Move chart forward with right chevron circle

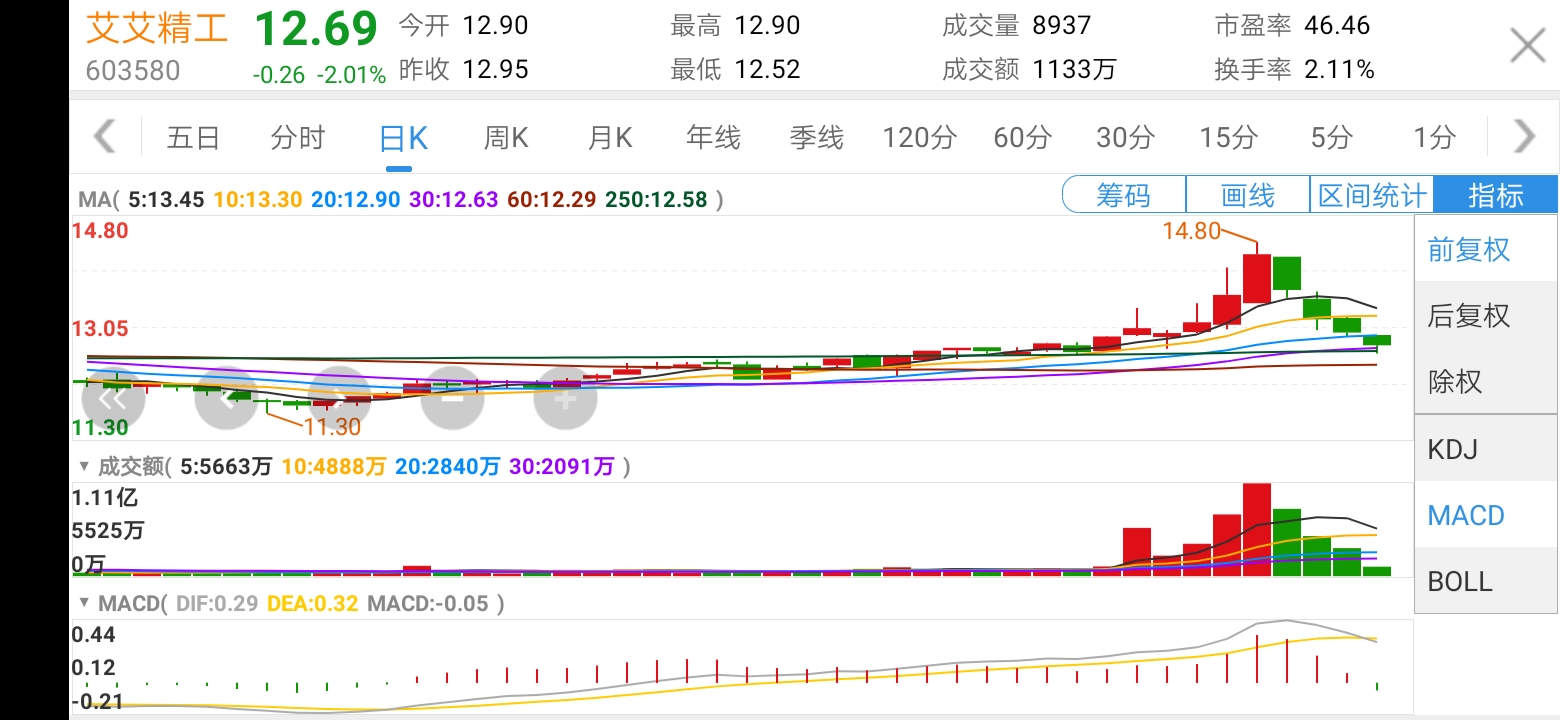click(339, 399)
